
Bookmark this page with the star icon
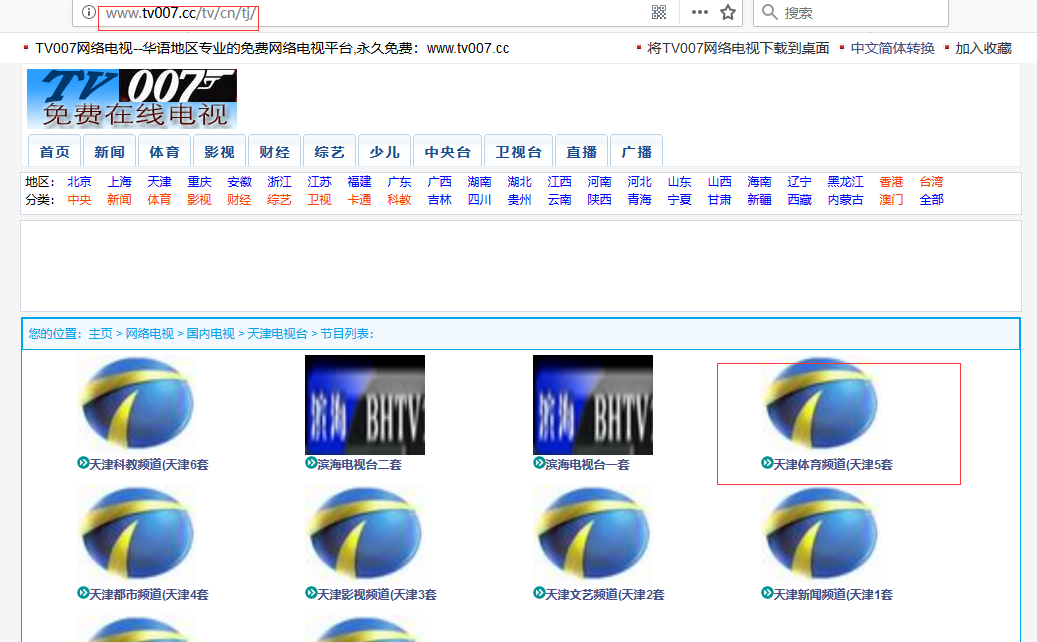pyautogui.click(x=728, y=12)
